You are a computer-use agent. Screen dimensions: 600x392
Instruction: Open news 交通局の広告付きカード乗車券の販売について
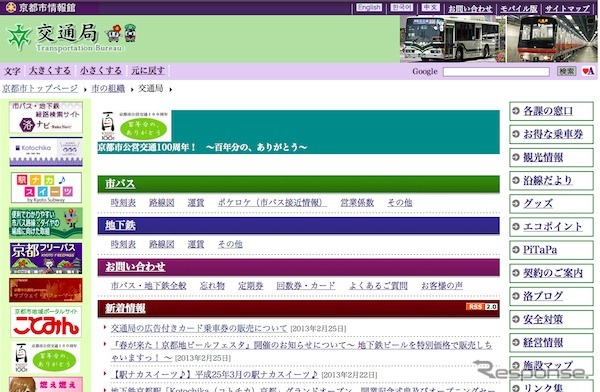pyautogui.click(x=199, y=328)
